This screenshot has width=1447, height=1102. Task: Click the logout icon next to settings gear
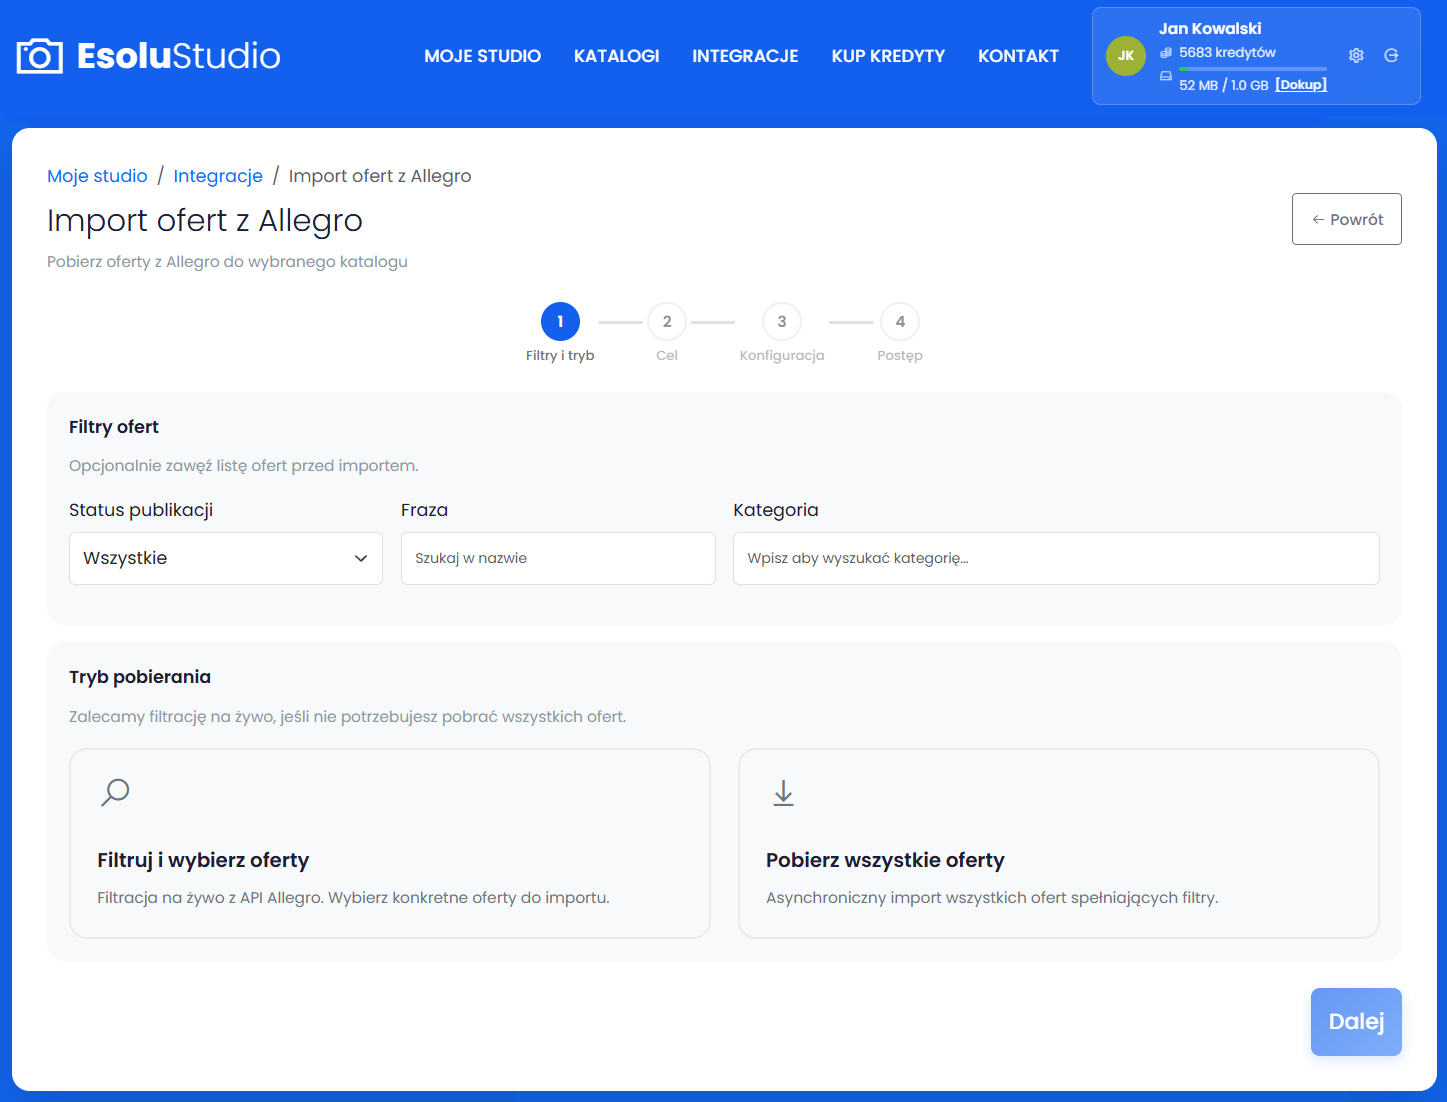pyautogui.click(x=1391, y=56)
